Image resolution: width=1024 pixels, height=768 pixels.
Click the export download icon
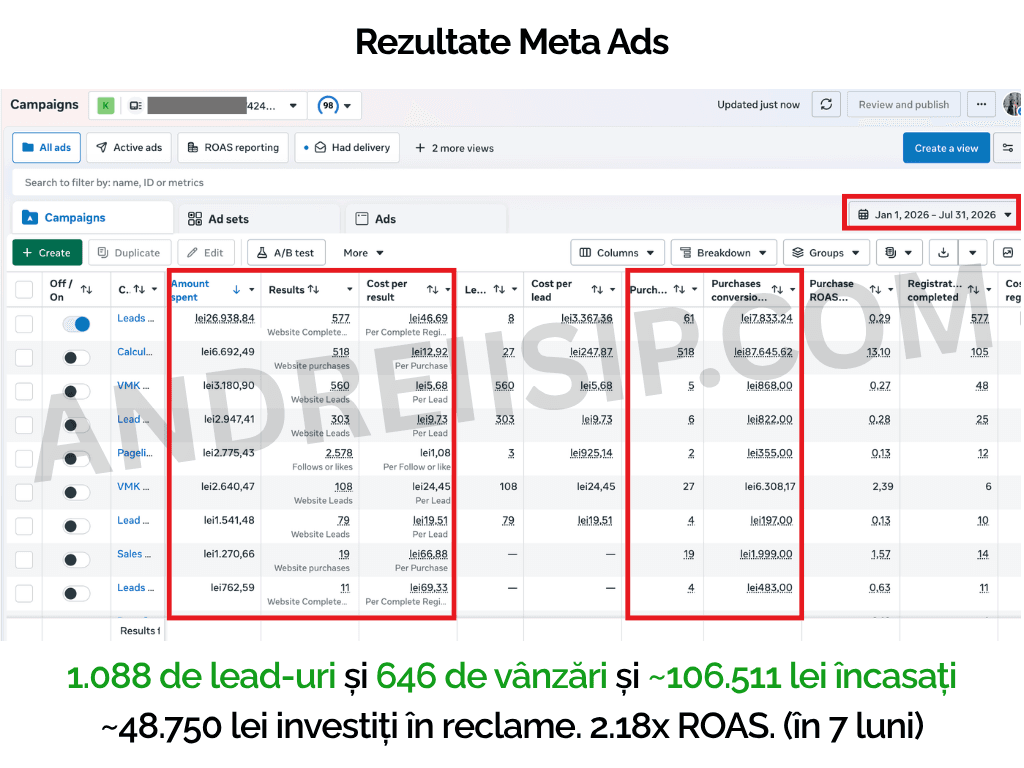(x=944, y=253)
